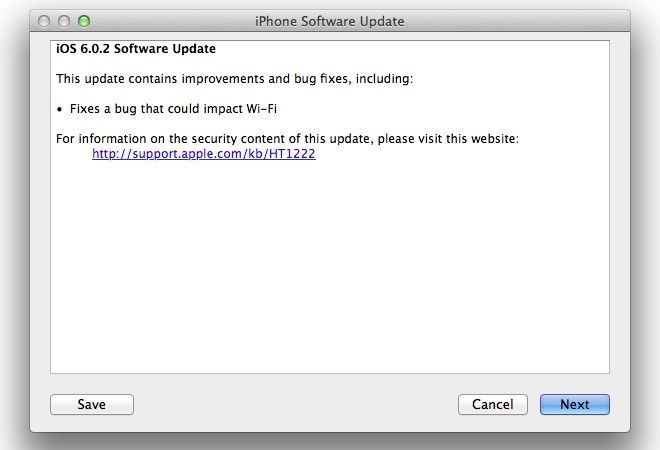Image resolution: width=660 pixels, height=450 pixels.
Task: Close the iPhone Software Update window
Action: coord(46,21)
